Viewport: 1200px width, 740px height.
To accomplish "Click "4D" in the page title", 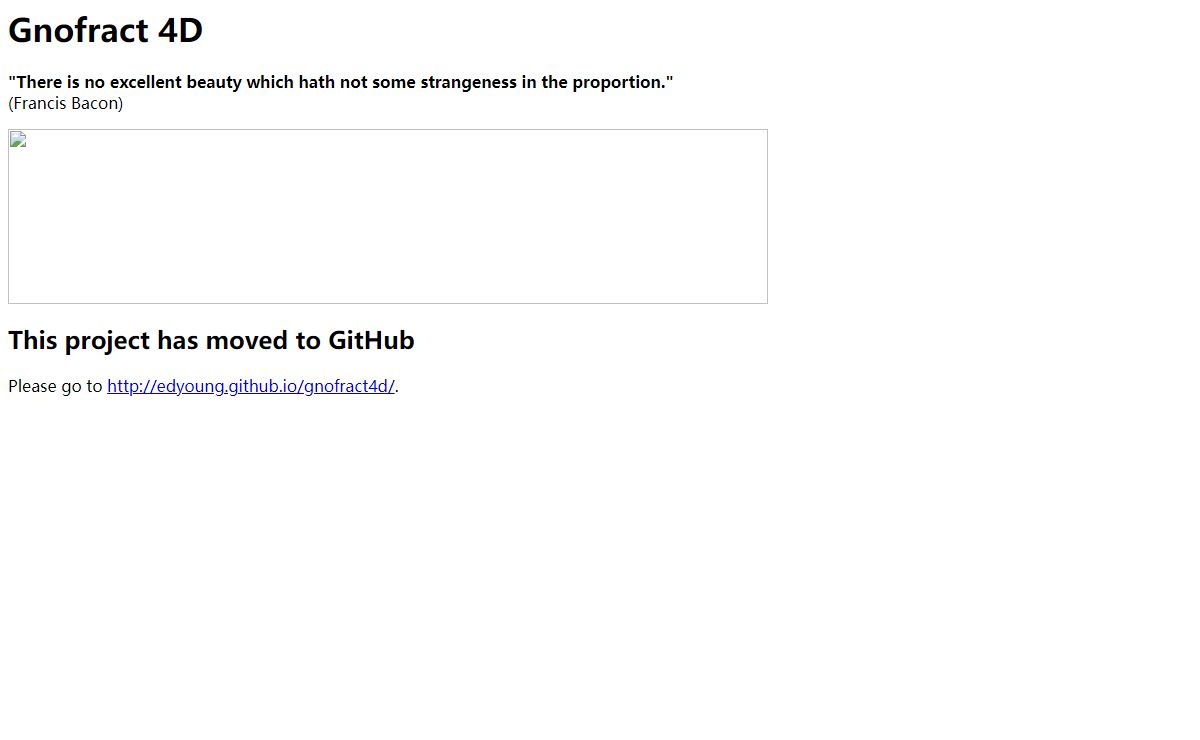I will click(181, 30).
